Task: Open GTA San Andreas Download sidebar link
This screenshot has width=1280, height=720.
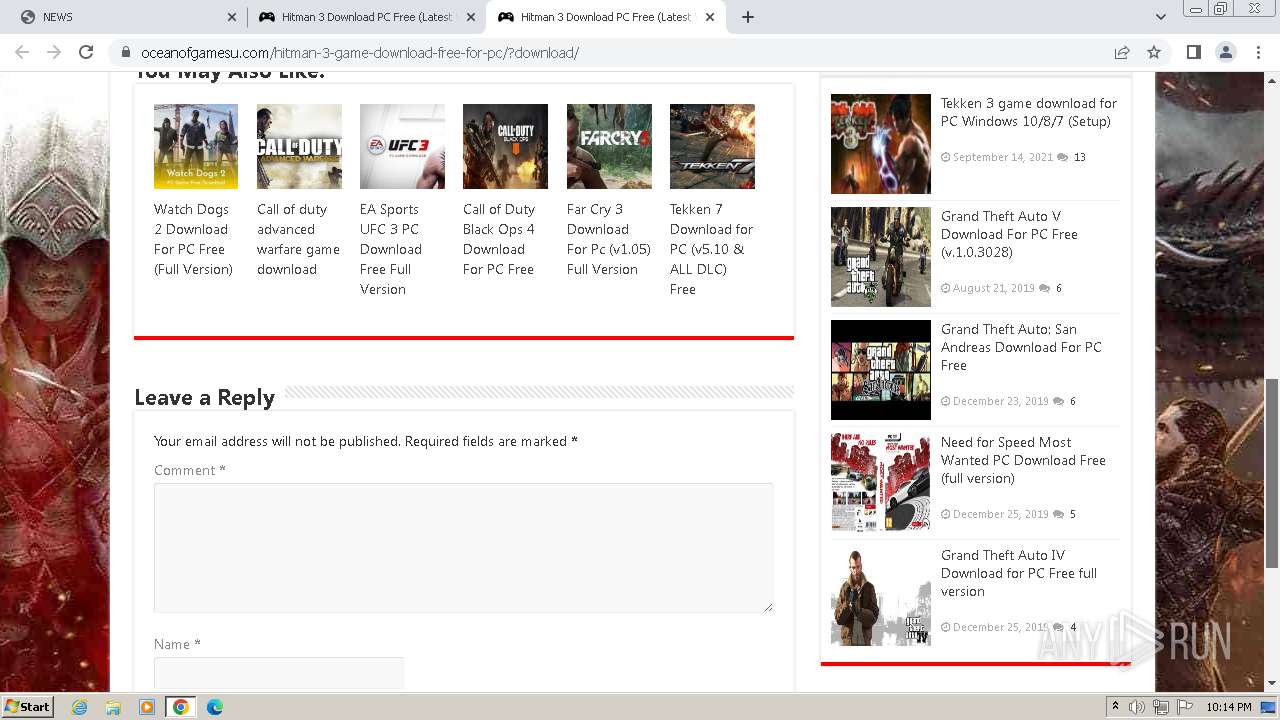Action: tap(1021, 347)
